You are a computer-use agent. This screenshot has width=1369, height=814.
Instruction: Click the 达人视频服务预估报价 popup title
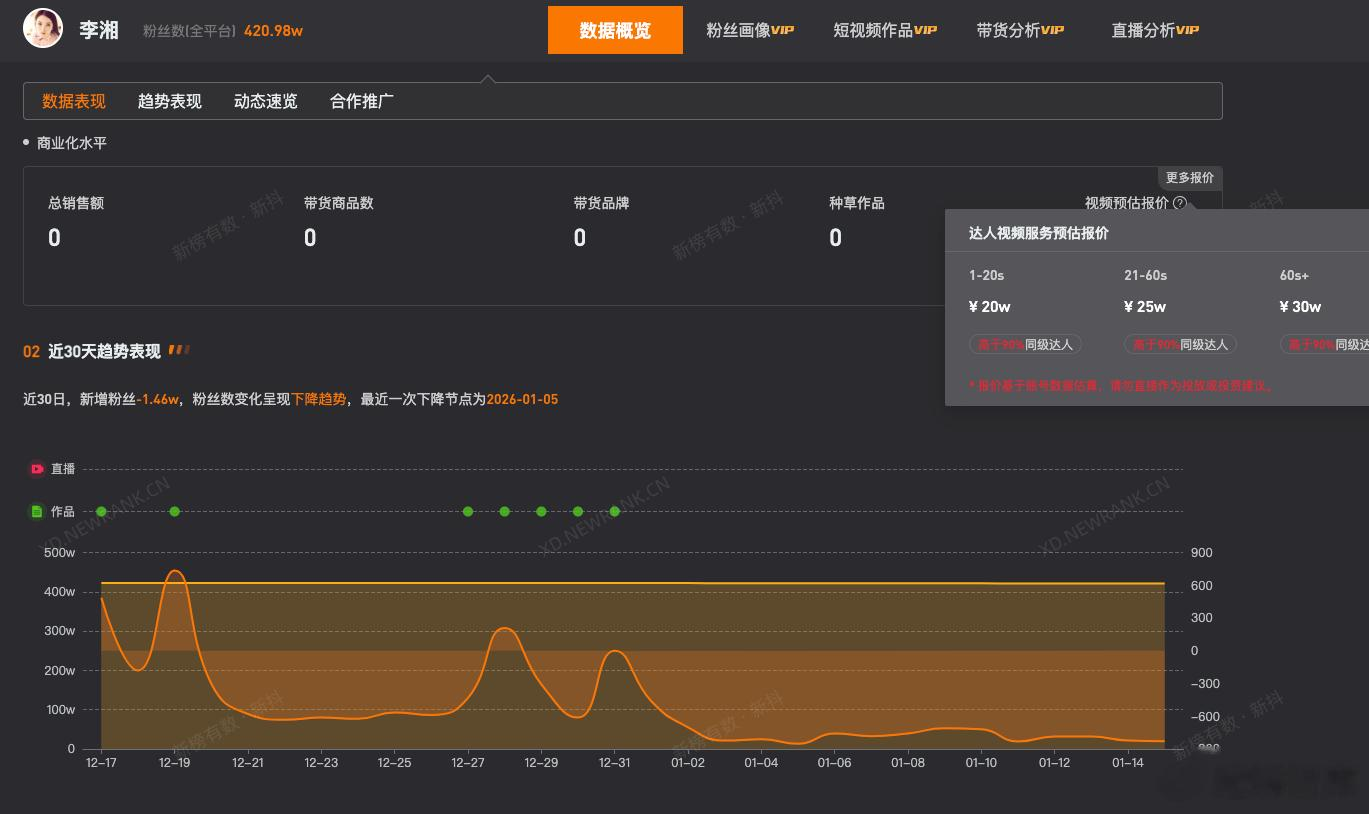(x=1039, y=233)
